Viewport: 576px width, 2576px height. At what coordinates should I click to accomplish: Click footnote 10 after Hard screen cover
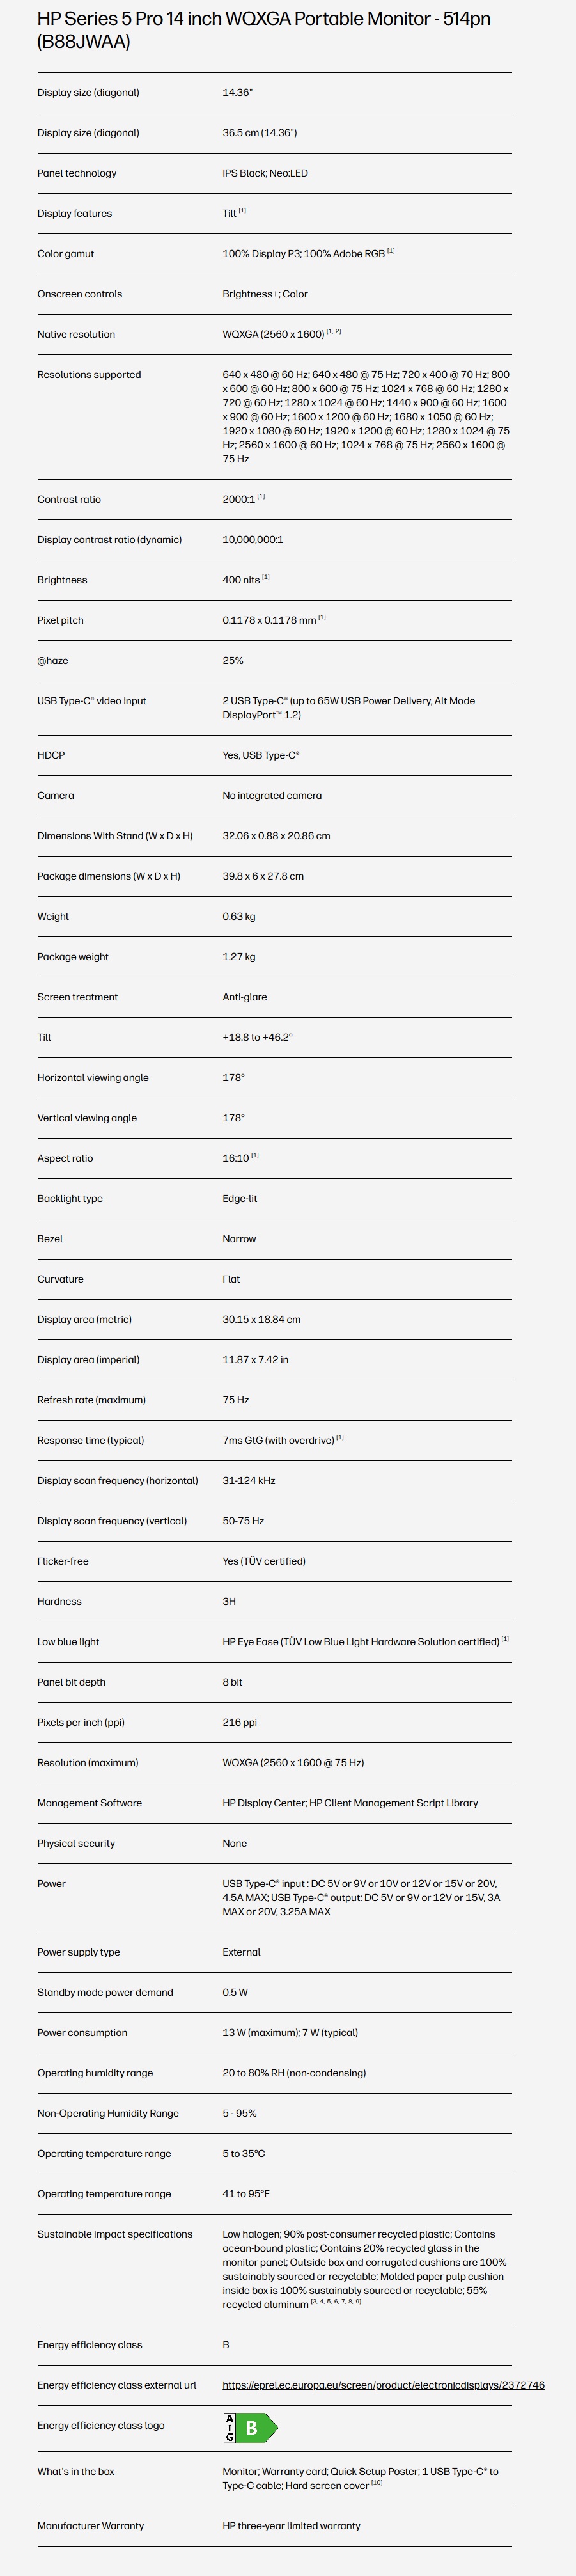[x=377, y=2482]
